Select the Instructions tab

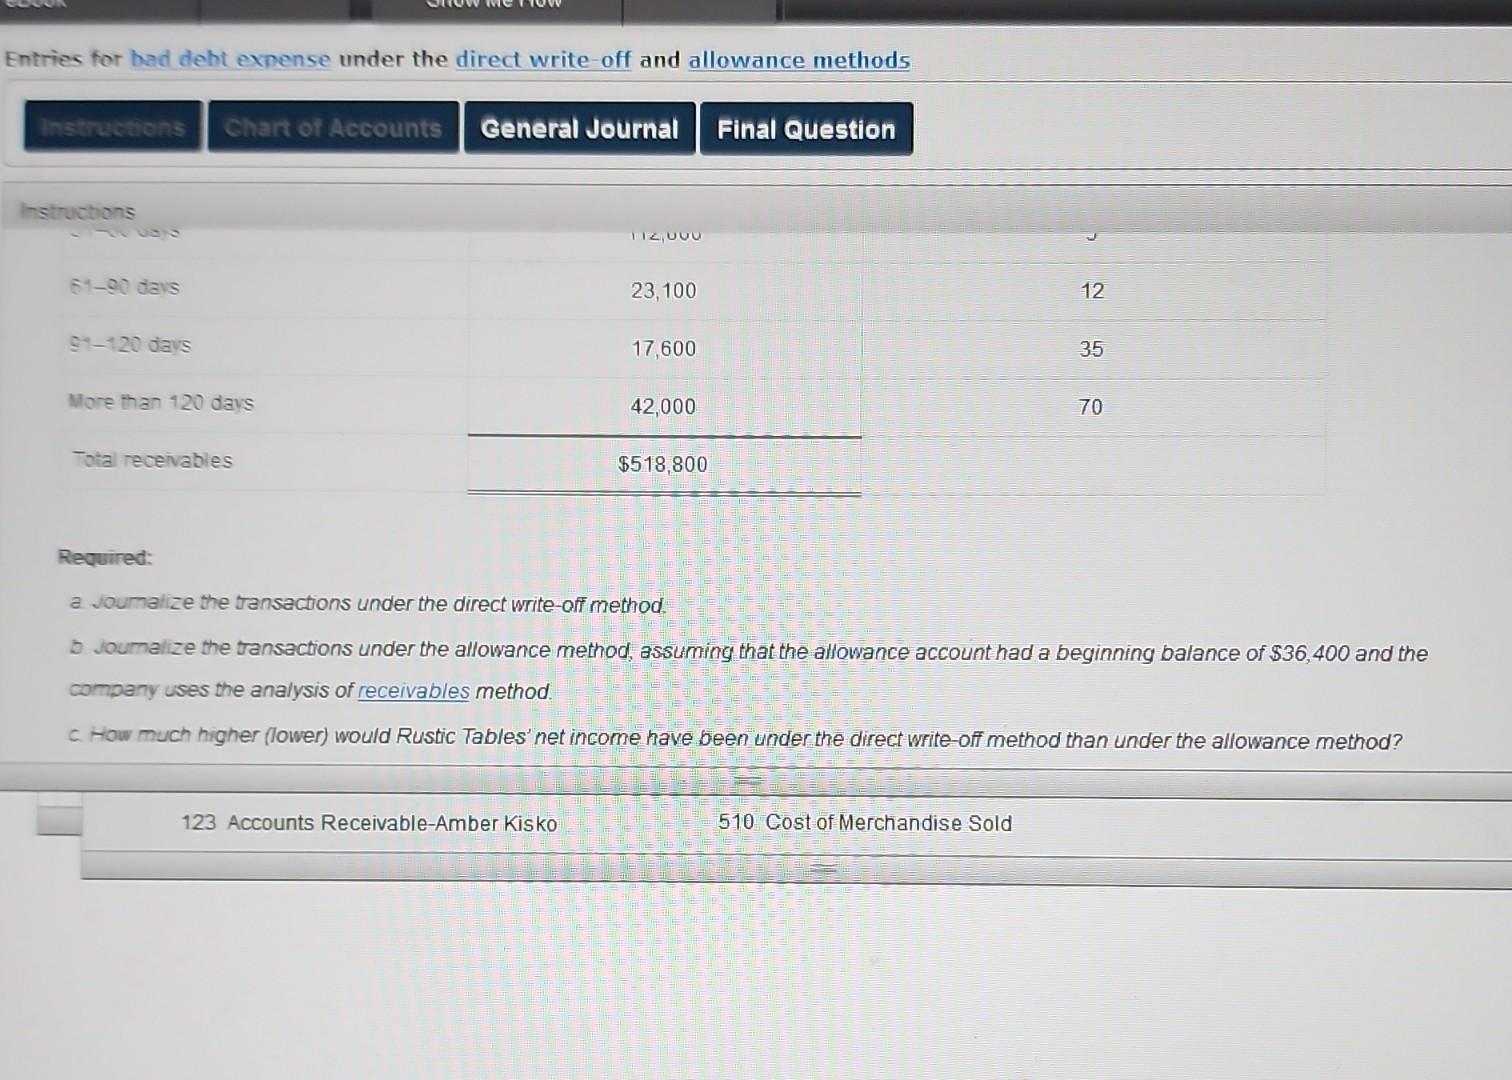point(111,127)
